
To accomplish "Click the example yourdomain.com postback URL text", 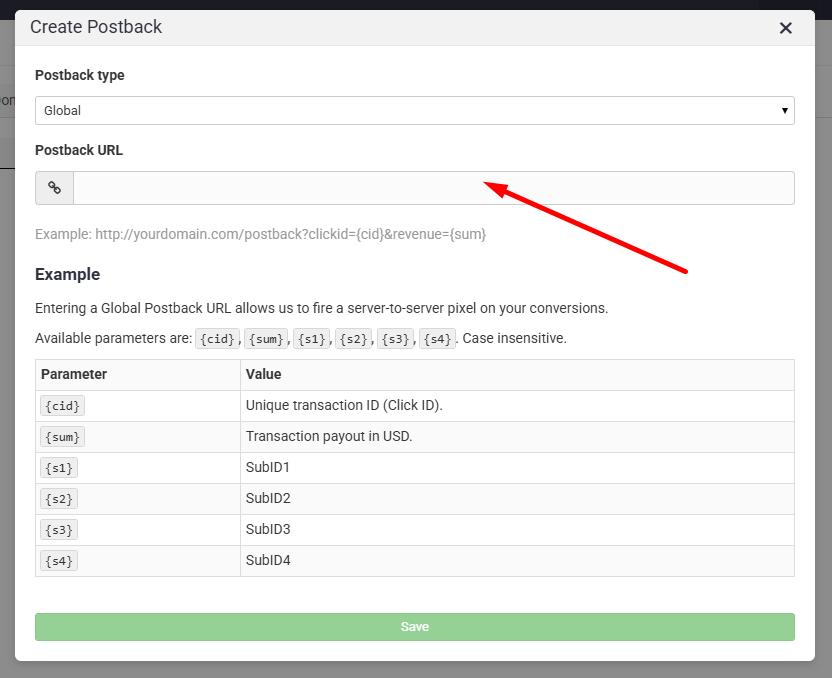I will point(261,234).
